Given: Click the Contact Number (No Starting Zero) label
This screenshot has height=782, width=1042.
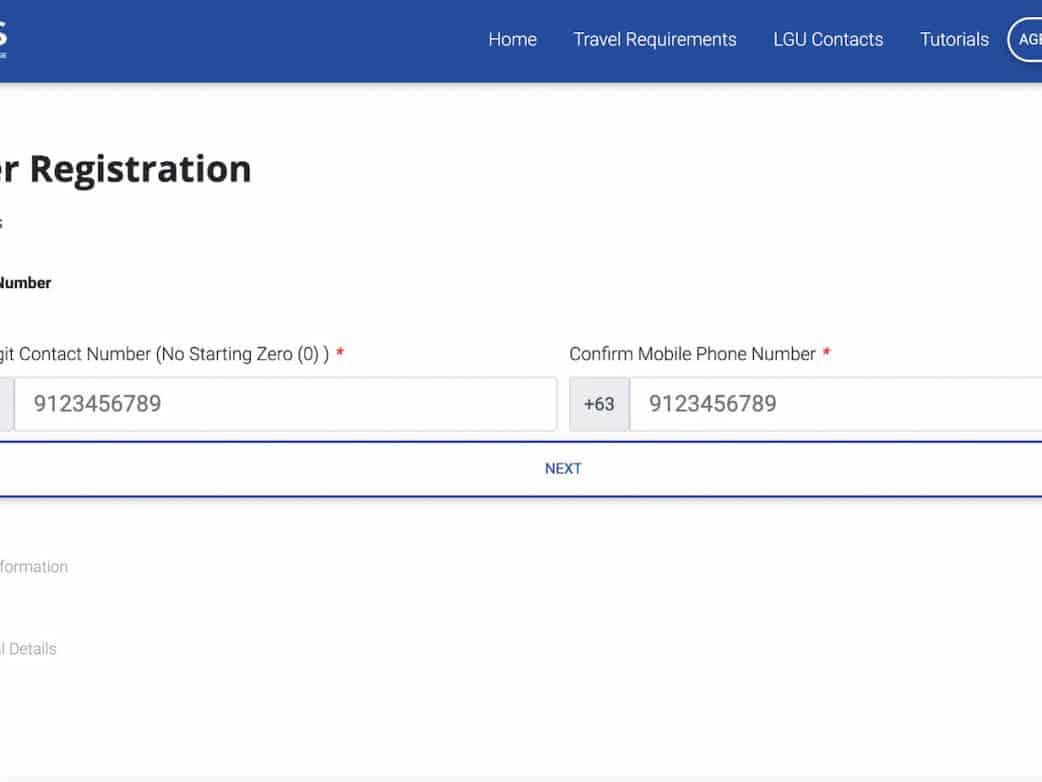Looking at the screenshot, I should 164,354.
